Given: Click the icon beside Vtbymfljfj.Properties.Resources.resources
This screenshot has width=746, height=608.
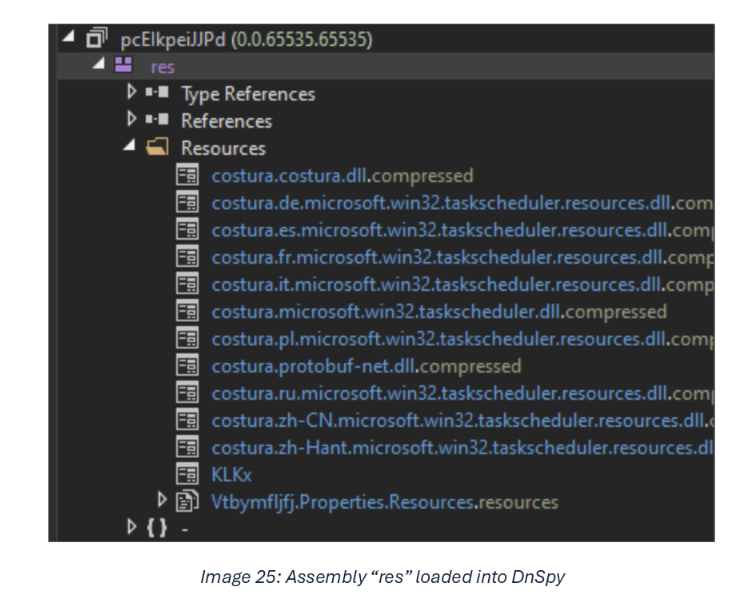Looking at the screenshot, I should (188, 501).
